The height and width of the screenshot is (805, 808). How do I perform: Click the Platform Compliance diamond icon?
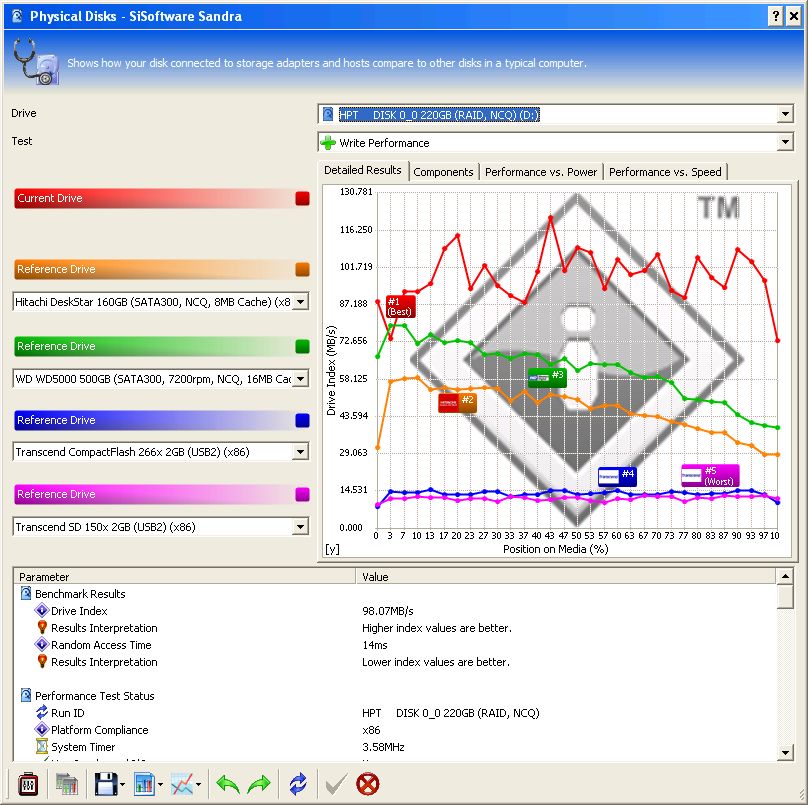[42, 730]
